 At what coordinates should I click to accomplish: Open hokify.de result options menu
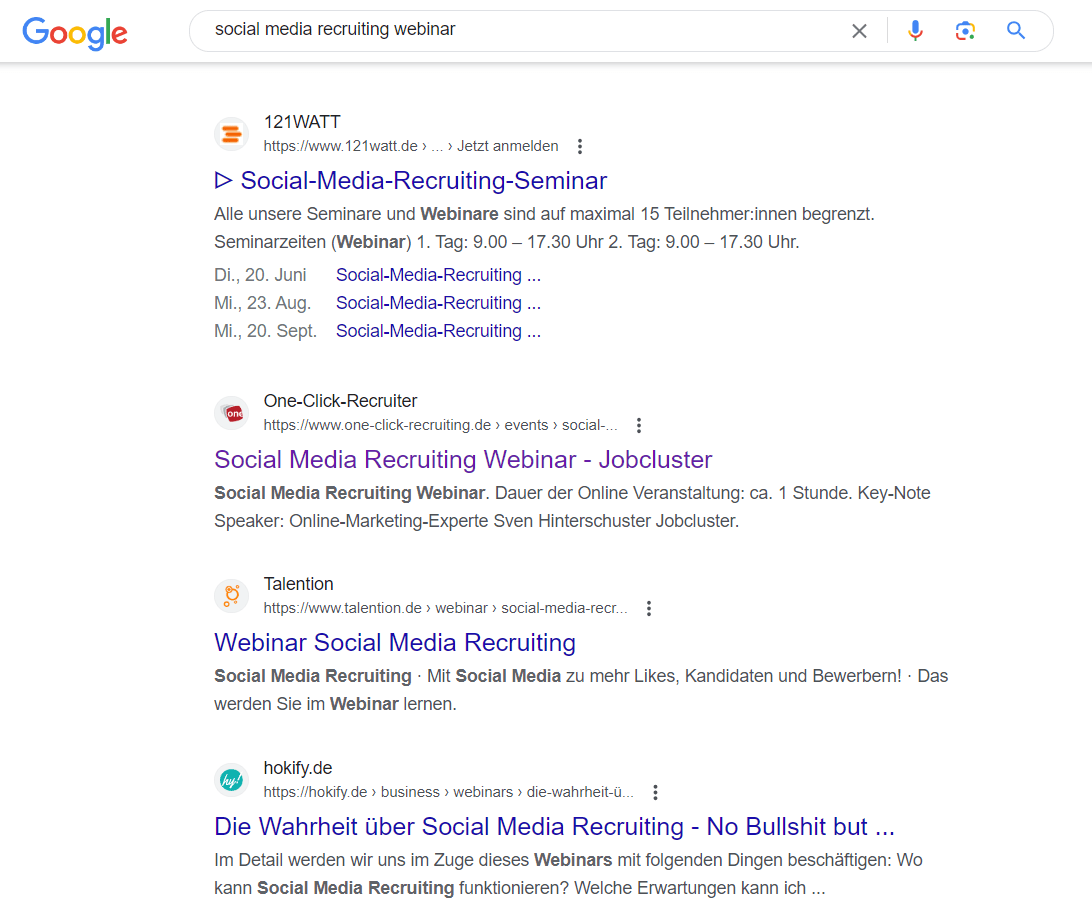655,791
